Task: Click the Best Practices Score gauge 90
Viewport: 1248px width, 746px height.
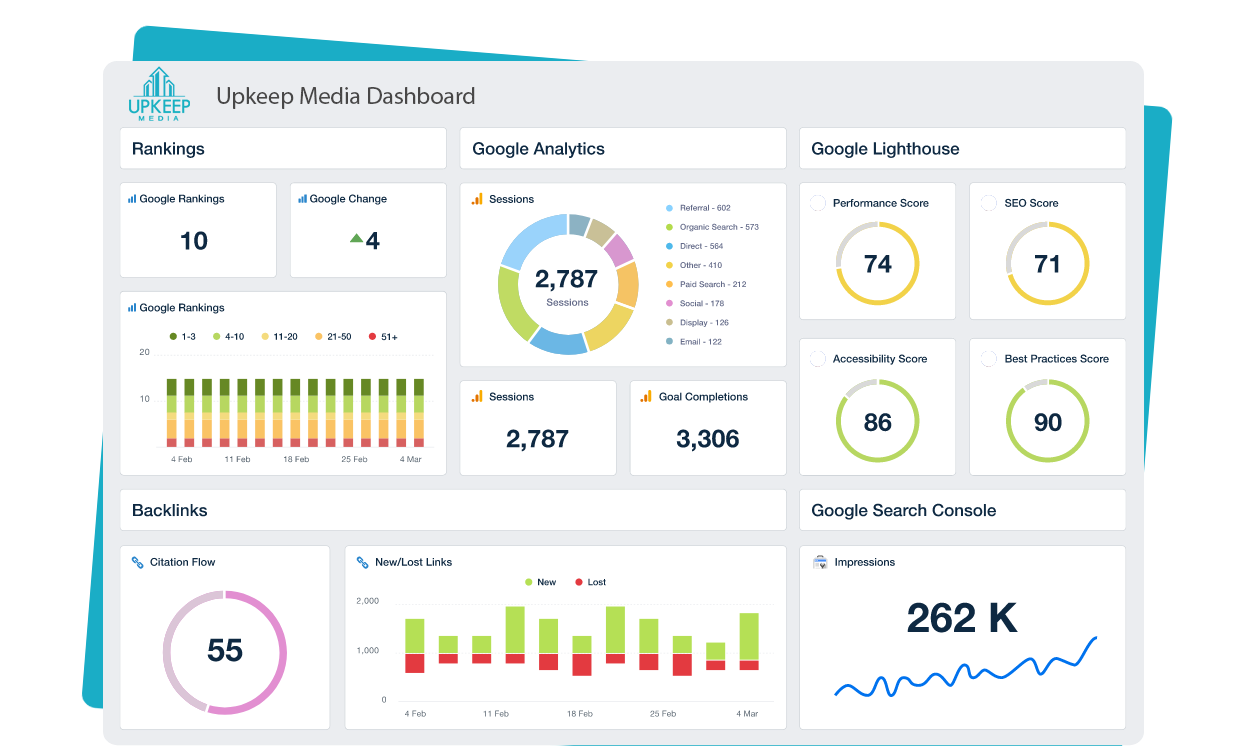Action: pos(1048,421)
